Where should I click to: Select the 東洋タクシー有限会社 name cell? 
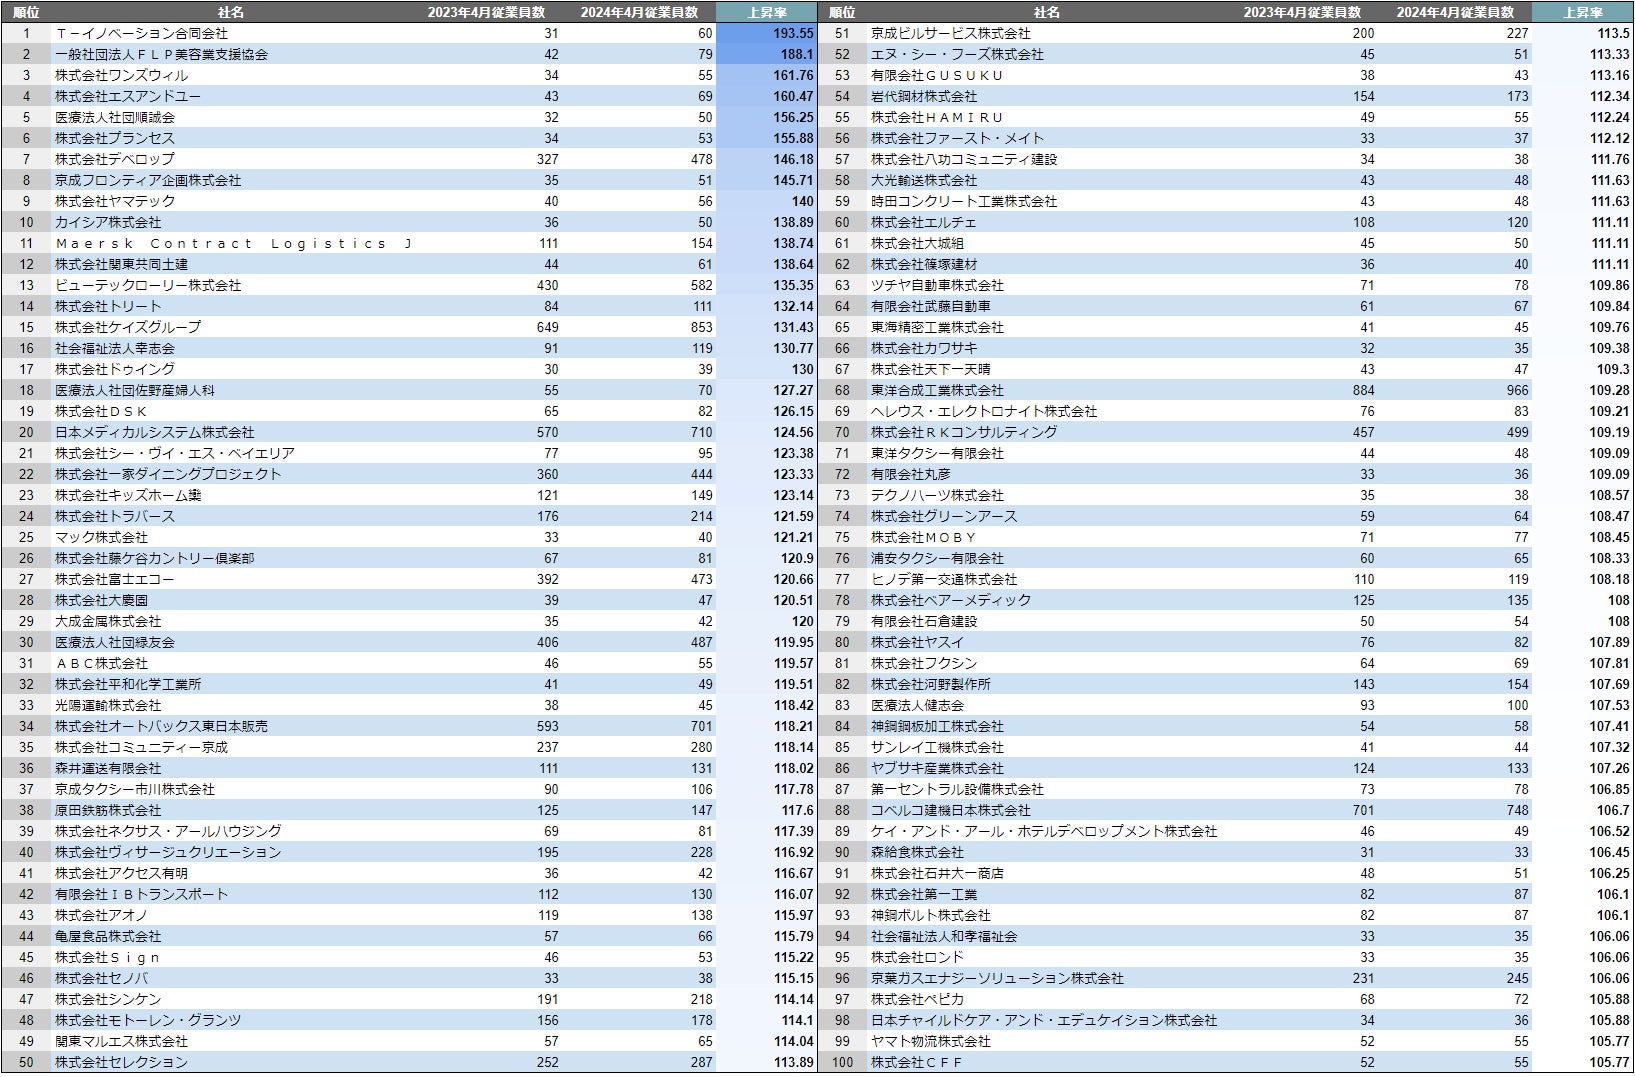(937, 453)
